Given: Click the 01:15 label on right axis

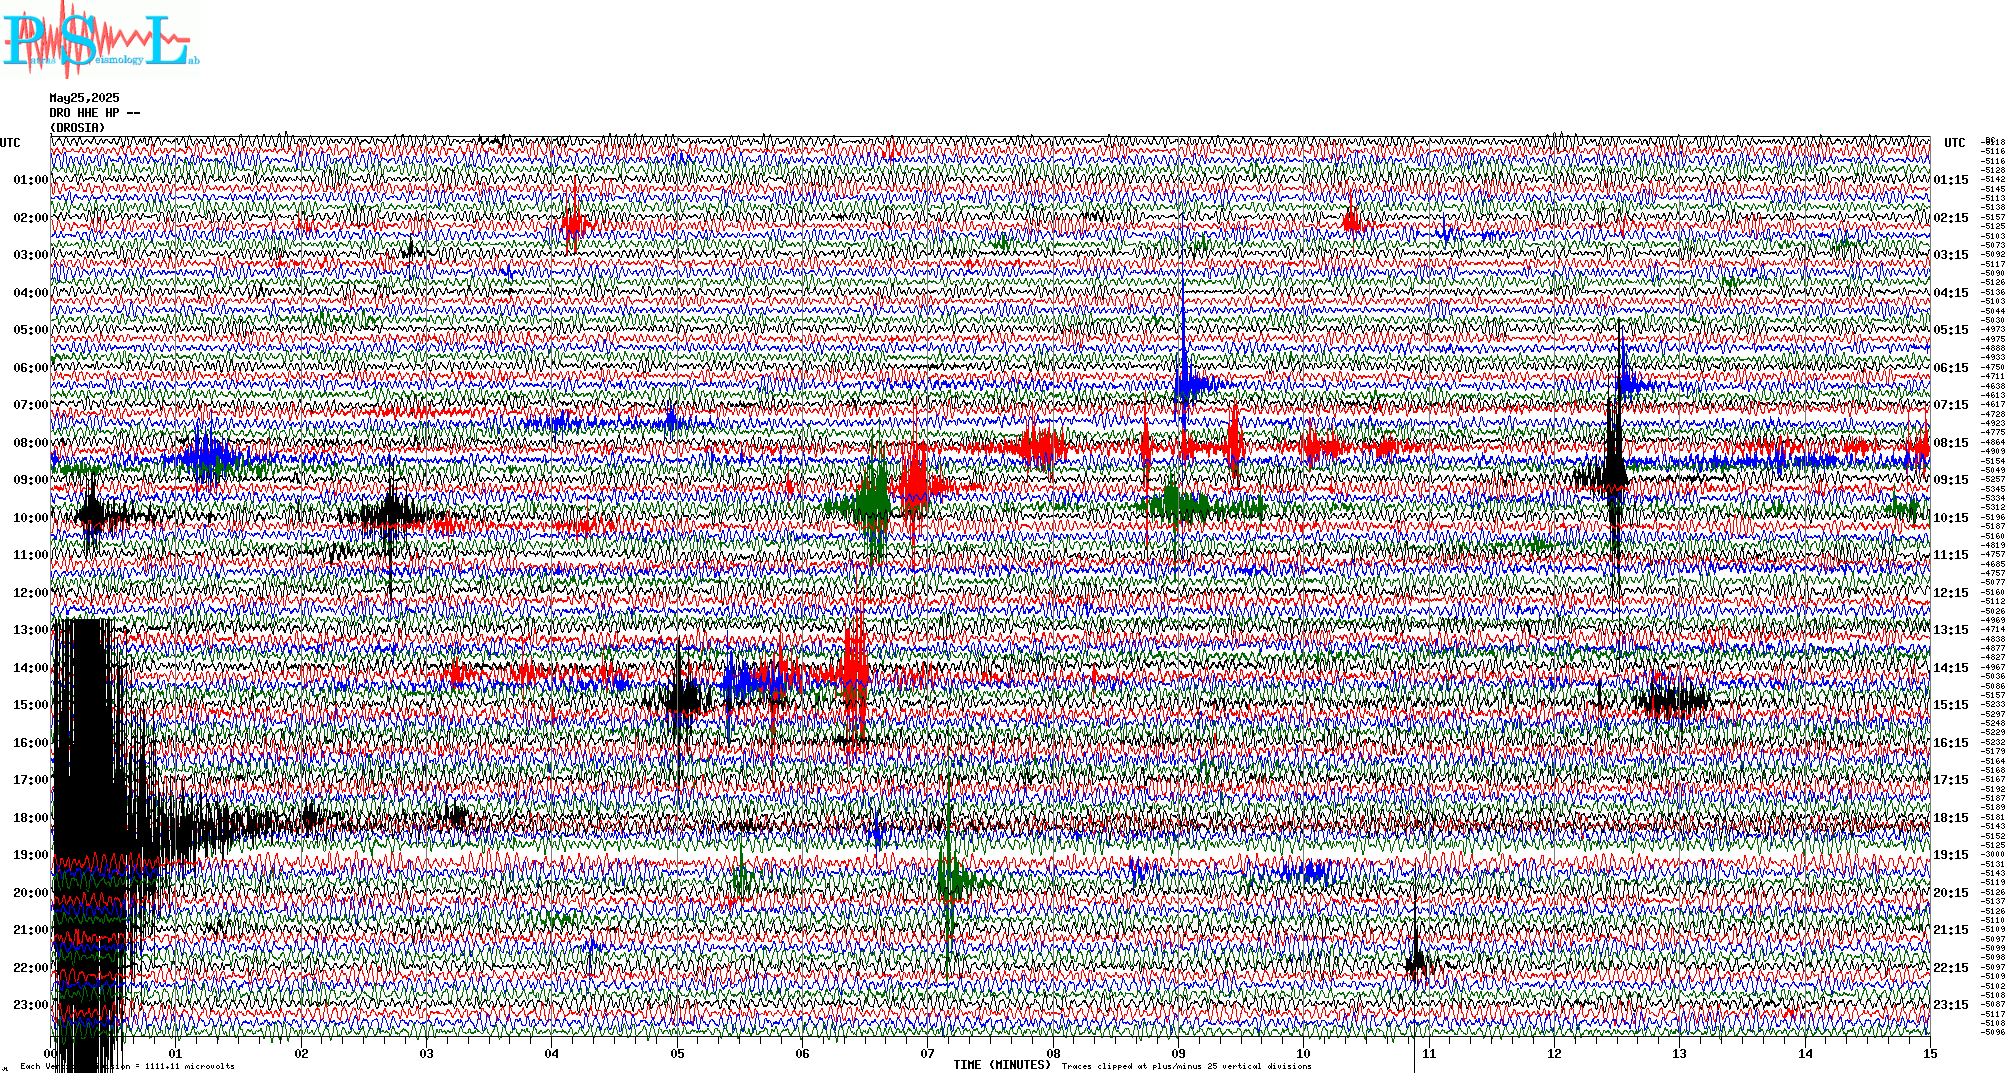Looking at the screenshot, I should click(x=1951, y=180).
